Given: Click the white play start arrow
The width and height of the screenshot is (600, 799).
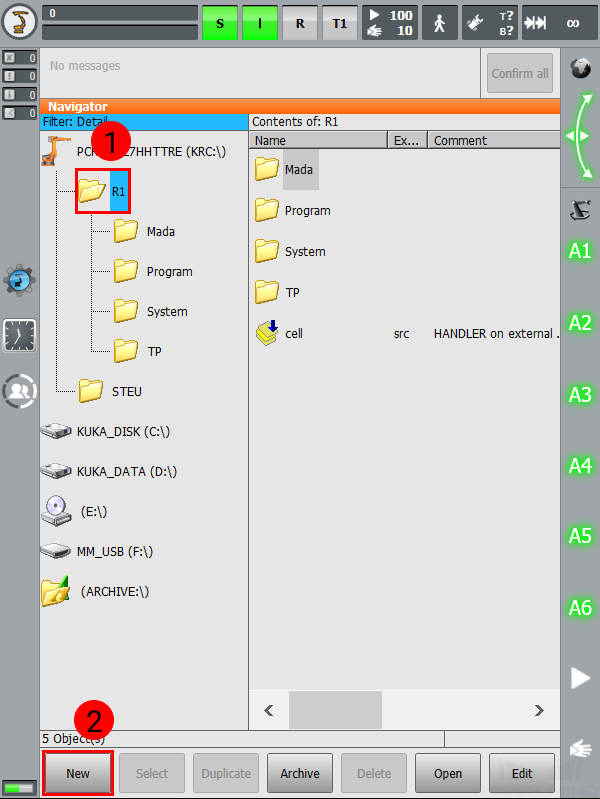Looking at the screenshot, I should 580,678.
